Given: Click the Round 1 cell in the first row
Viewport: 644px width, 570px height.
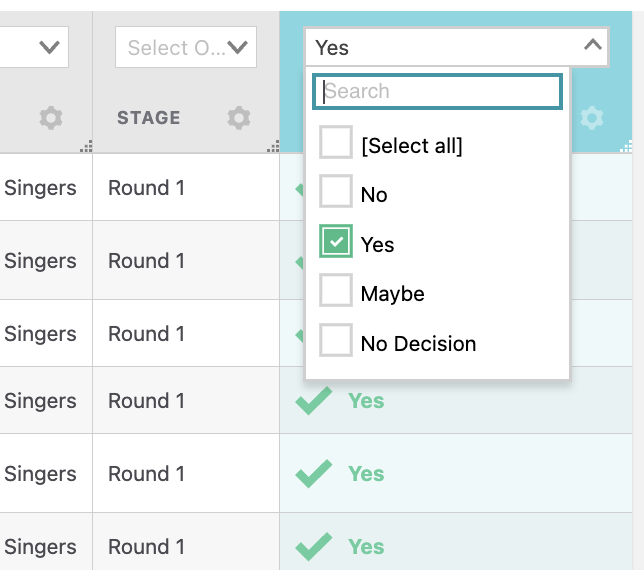Looking at the screenshot, I should click(x=147, y=188).
